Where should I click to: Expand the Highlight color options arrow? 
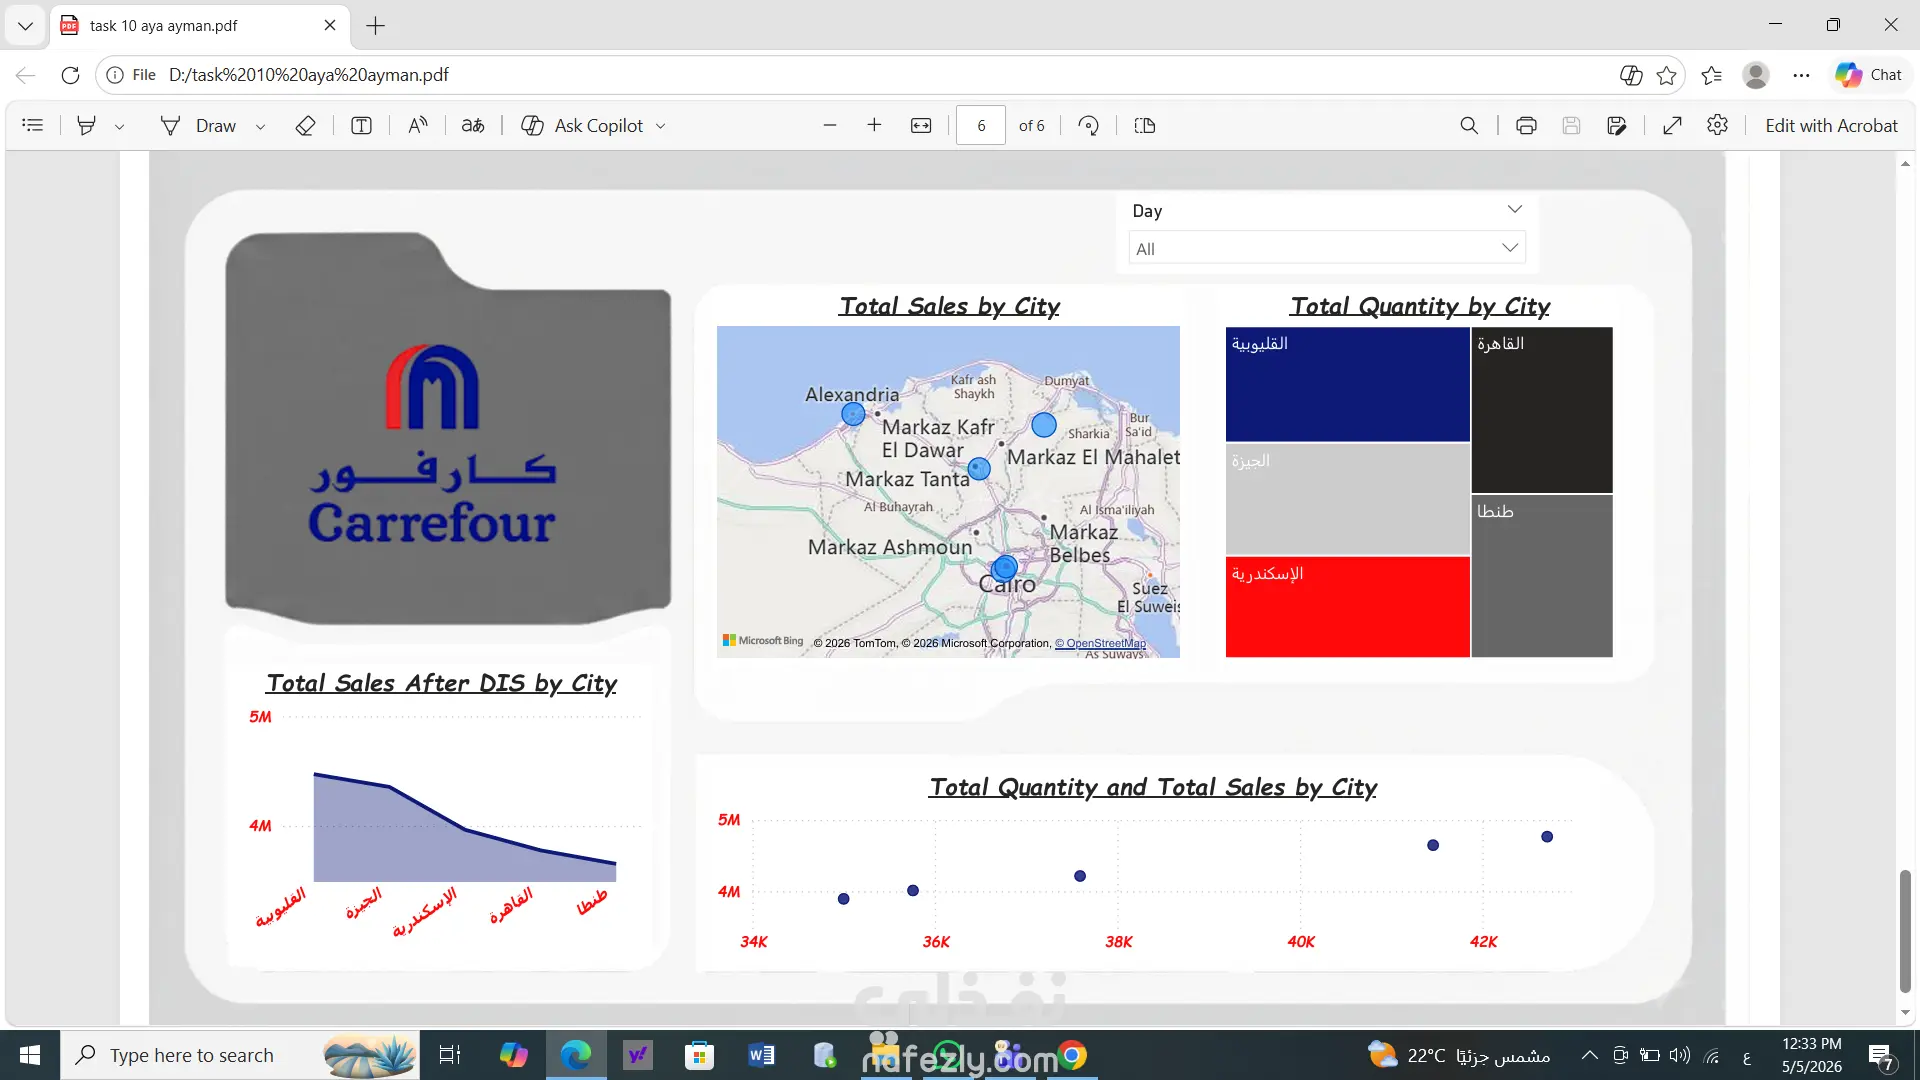pyautogui.click(x=119, y=127)
